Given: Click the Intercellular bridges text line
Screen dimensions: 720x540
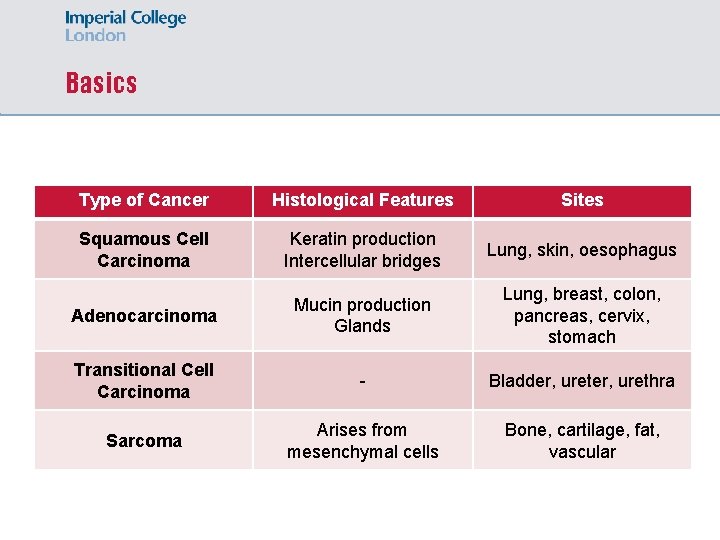Looking at the screenshot, I should click(362, 261).
